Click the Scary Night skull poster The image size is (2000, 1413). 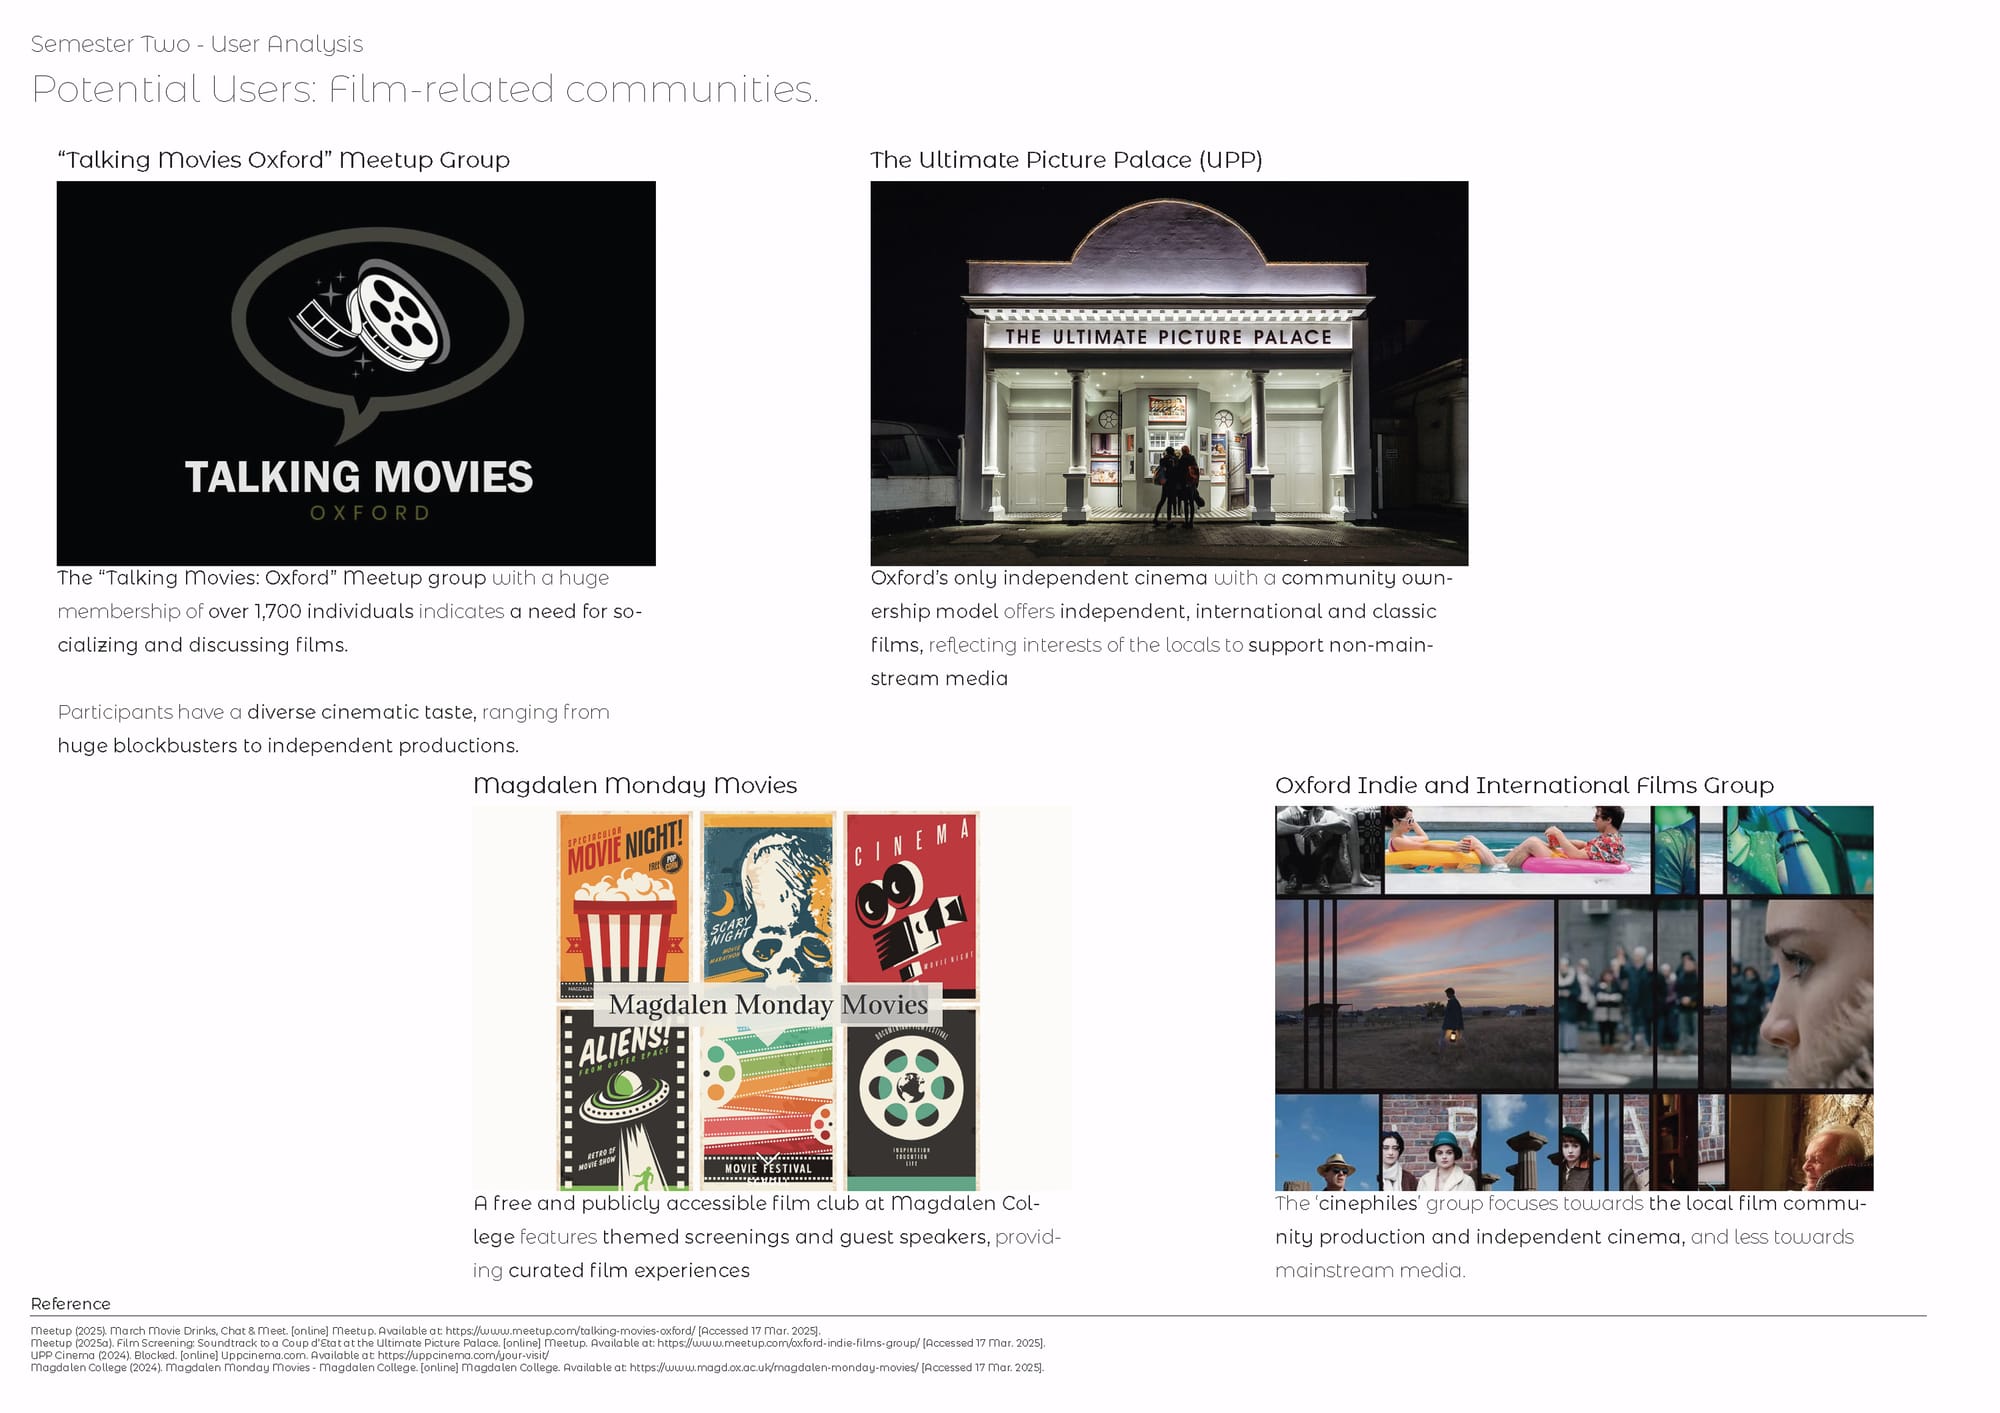click(x=767, y=895)
